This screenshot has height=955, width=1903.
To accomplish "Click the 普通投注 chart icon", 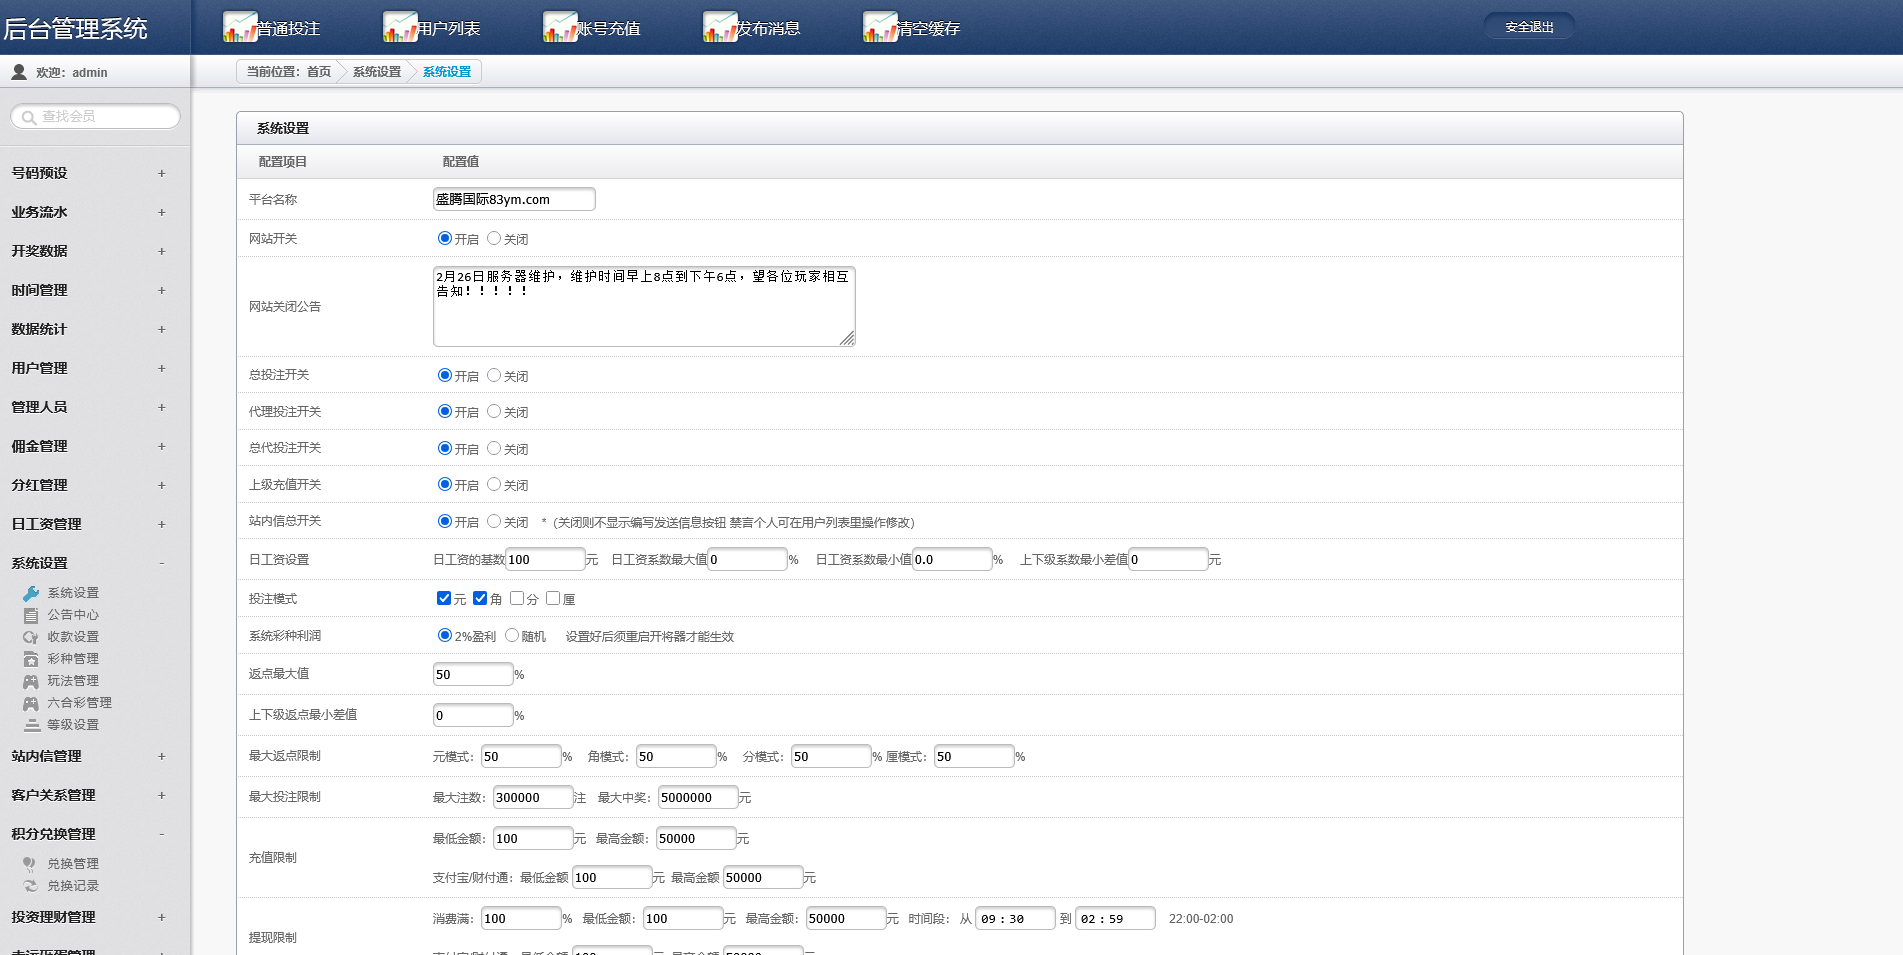I will 240,27.
